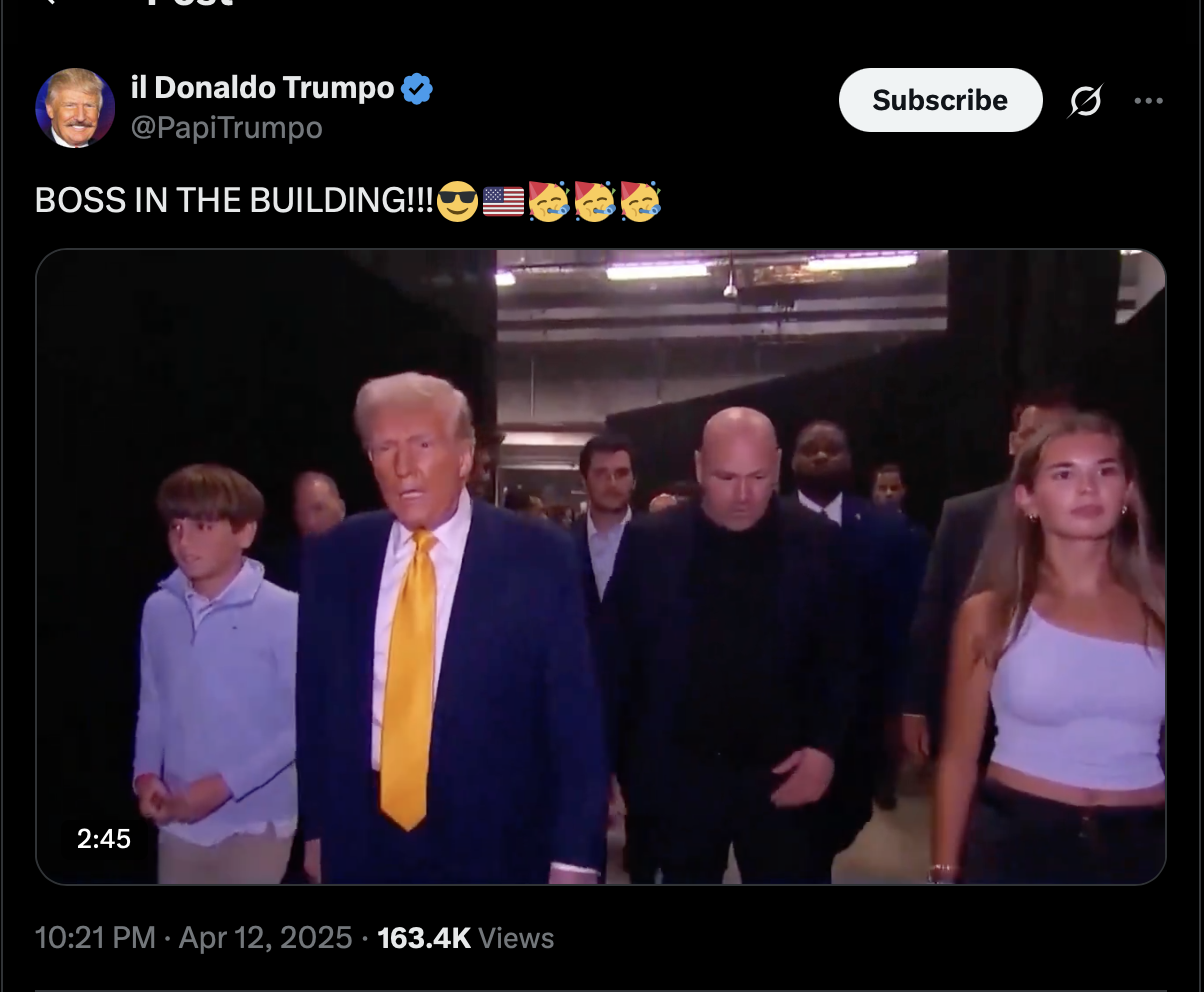
Task: Open the 10:21 PM Apr 12, 2025 timestamp
Action: click(x=194, y=938)
